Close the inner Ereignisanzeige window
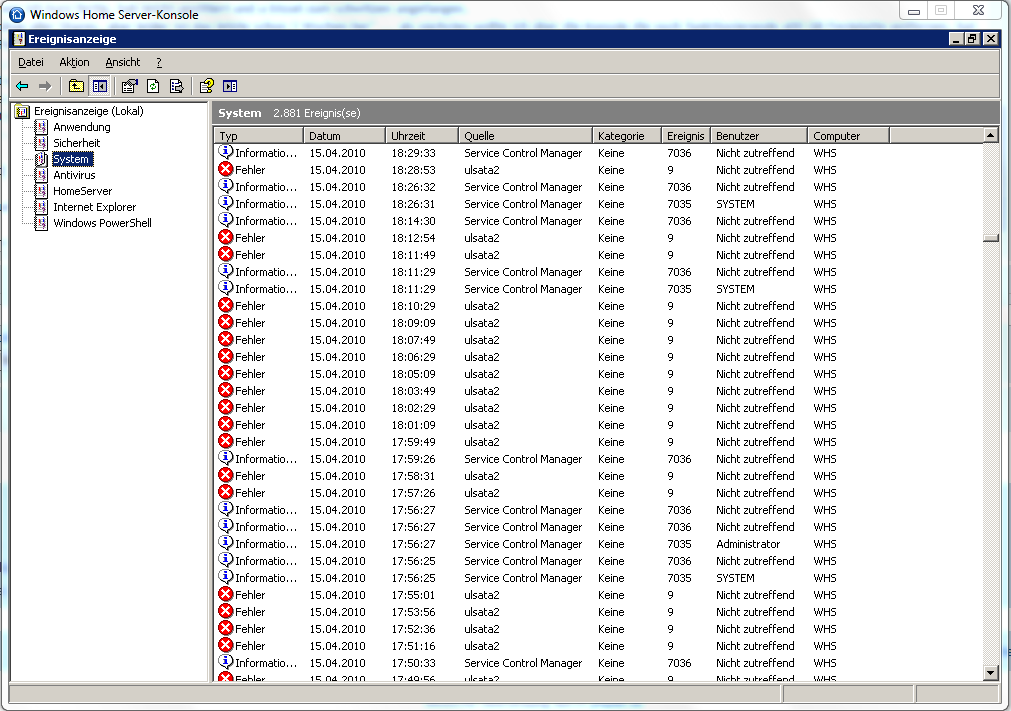The image size is (1011, 711). 991,39
